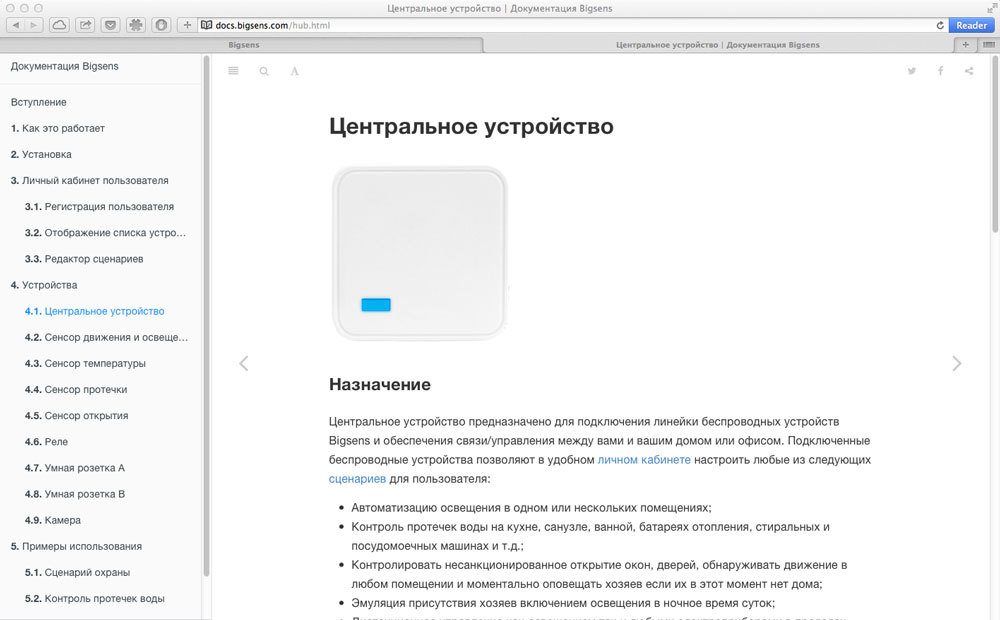This screenshot has width=1000, height=620.
Task: Click the browser share/export icon
Action: [x=84, y=24]
